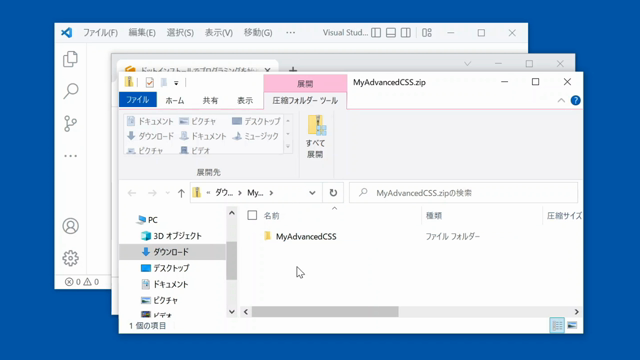
Task: Expand ダウ... breadcrumb chevron in address bar
Action: tap(240, 193)
